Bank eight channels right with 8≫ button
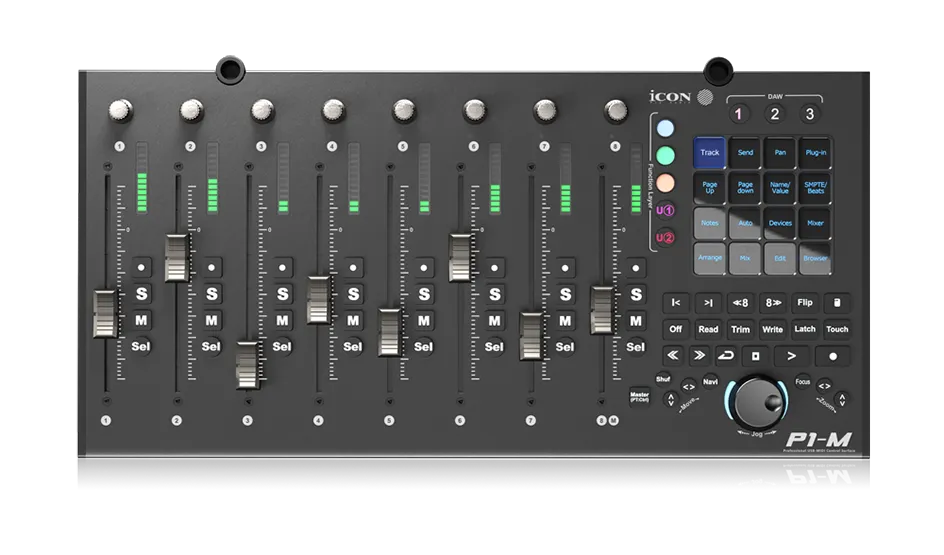This screenshot has height=555, width=944. (x=773, y=303)
